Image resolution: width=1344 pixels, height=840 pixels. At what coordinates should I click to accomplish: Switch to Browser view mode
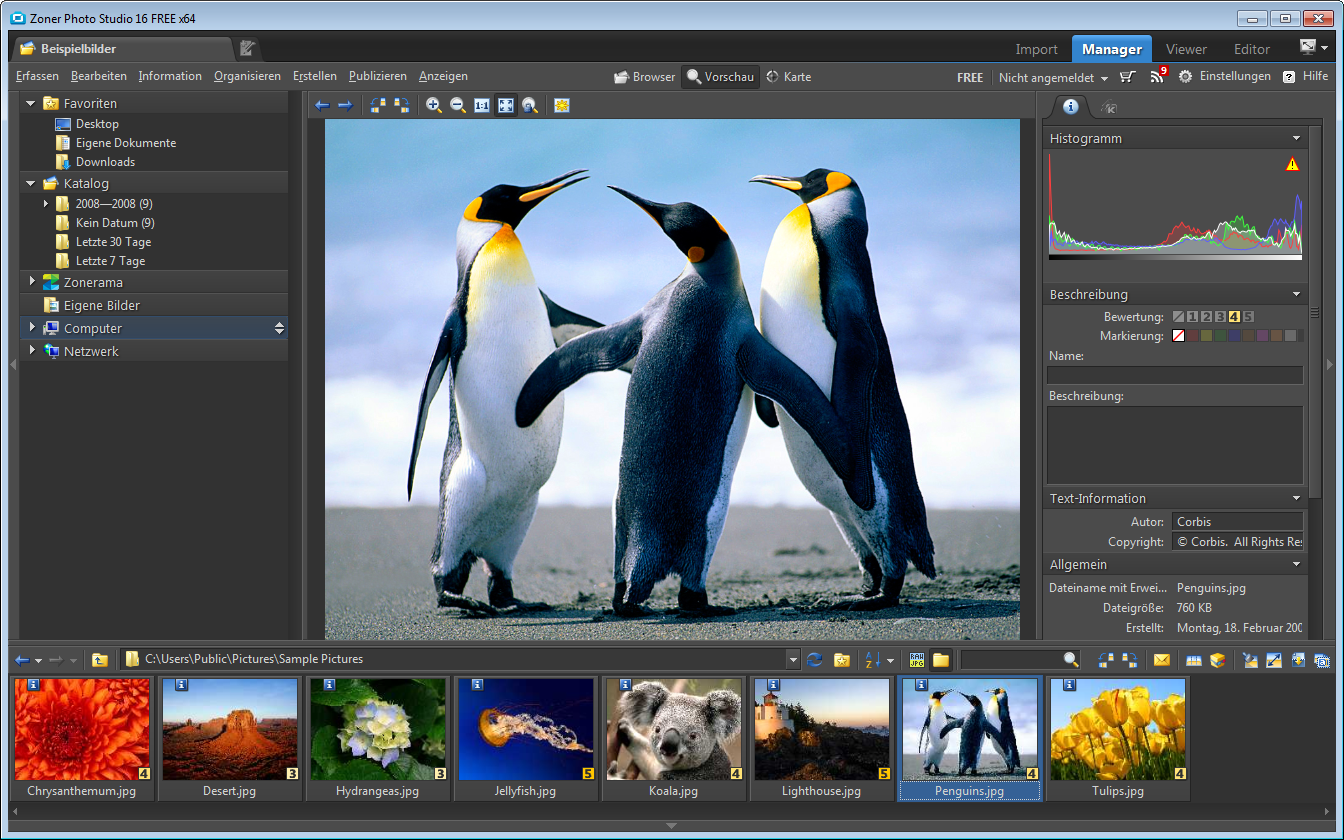coord(644,77)
